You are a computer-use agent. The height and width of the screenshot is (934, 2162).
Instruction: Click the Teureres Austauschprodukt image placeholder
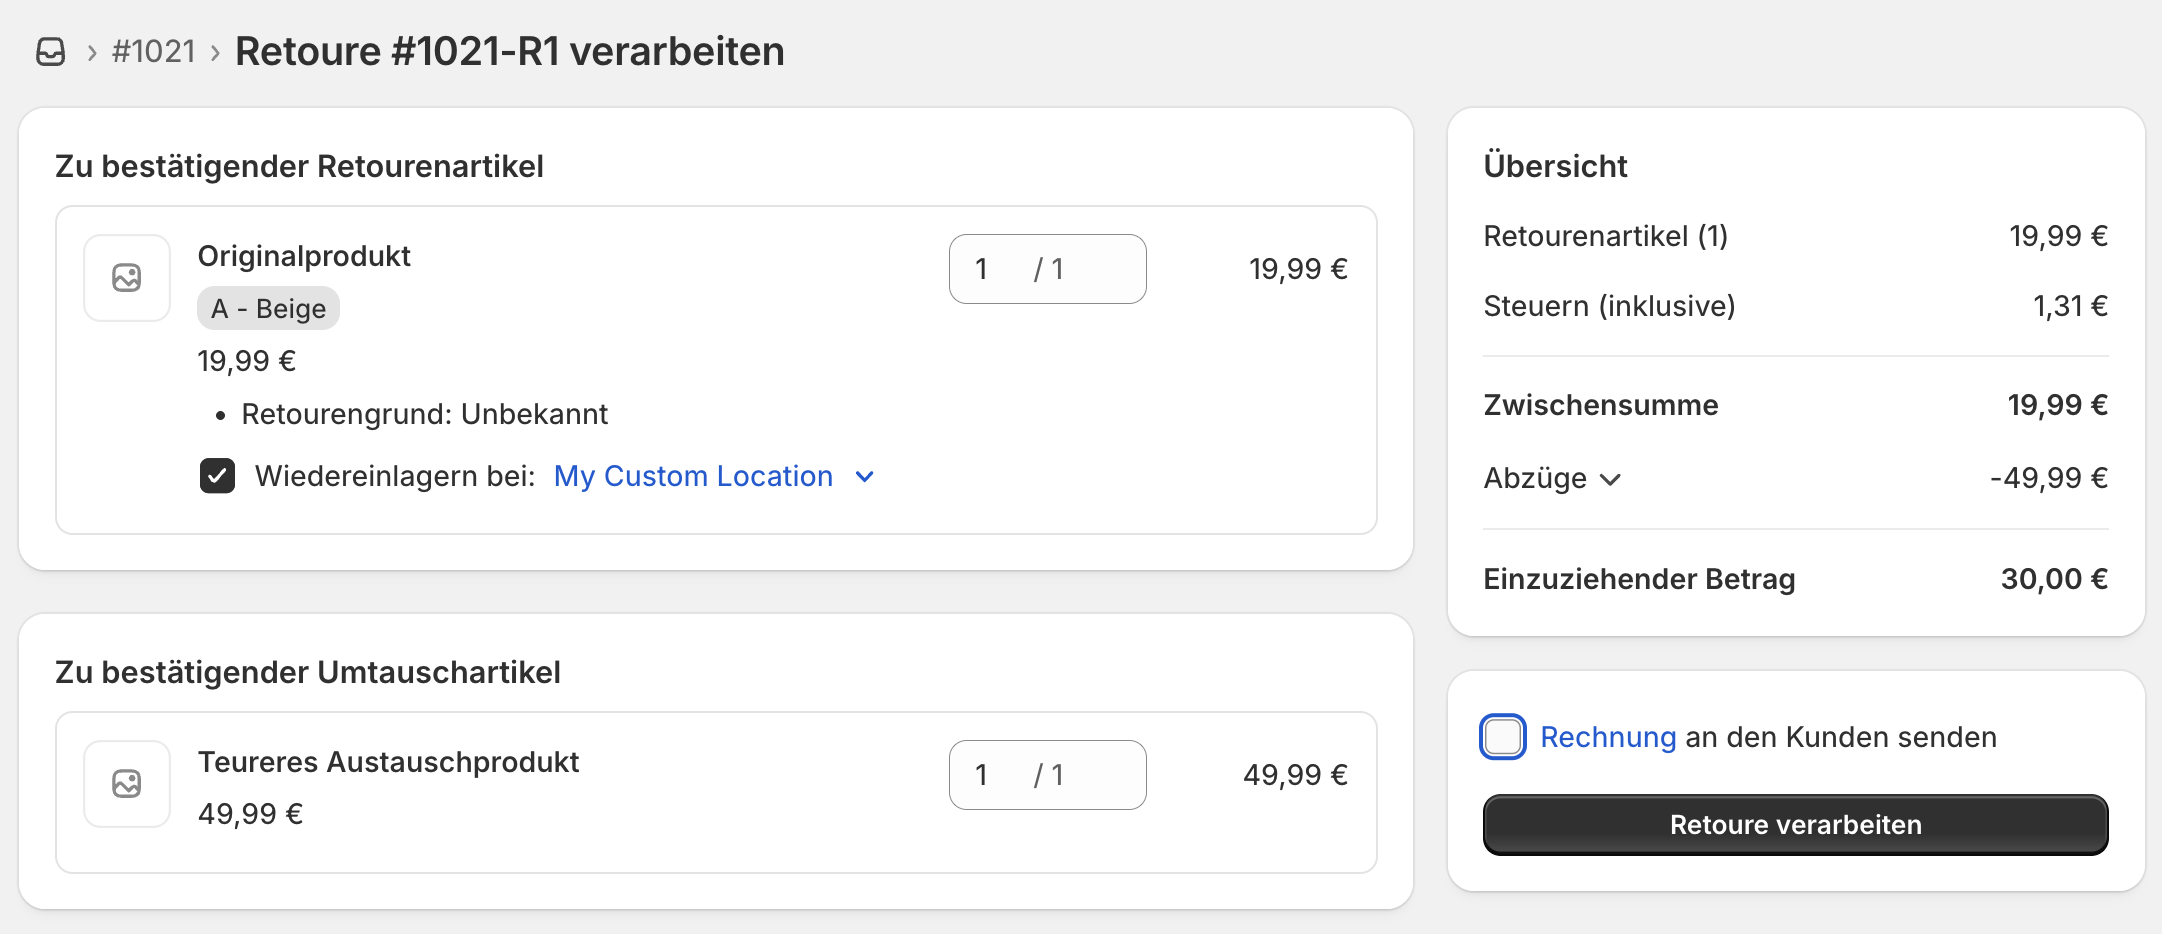pos(127,784)
